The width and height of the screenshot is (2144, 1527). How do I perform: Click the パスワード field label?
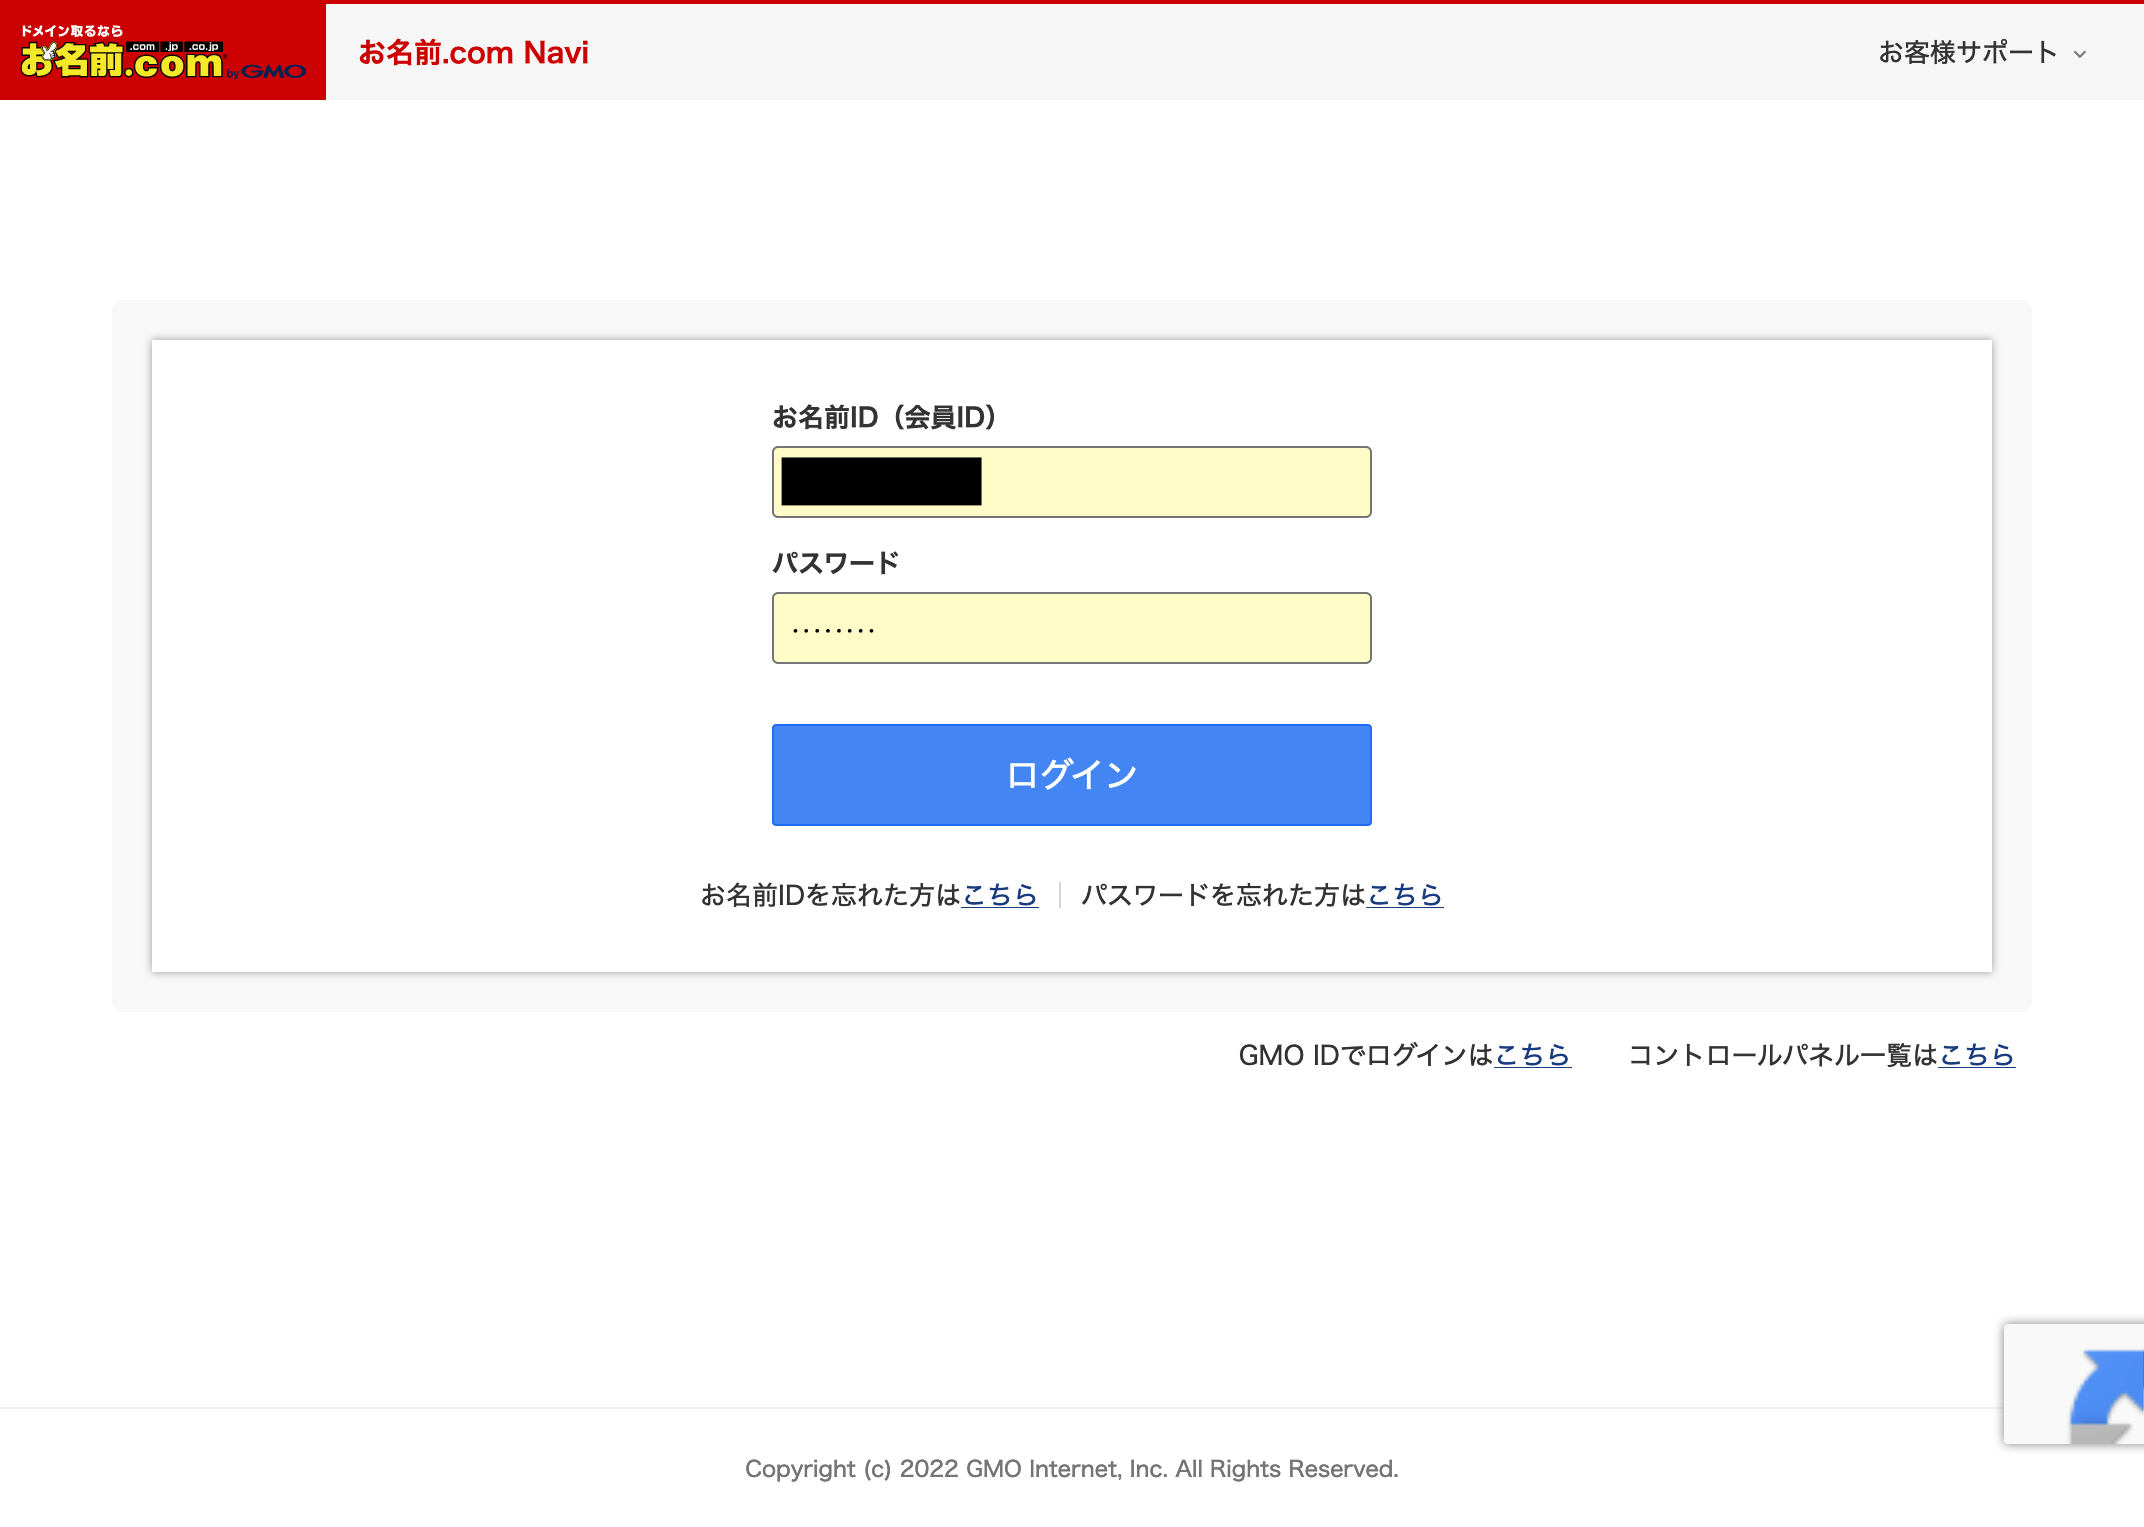pyautogui.click(x=836, y=563)
